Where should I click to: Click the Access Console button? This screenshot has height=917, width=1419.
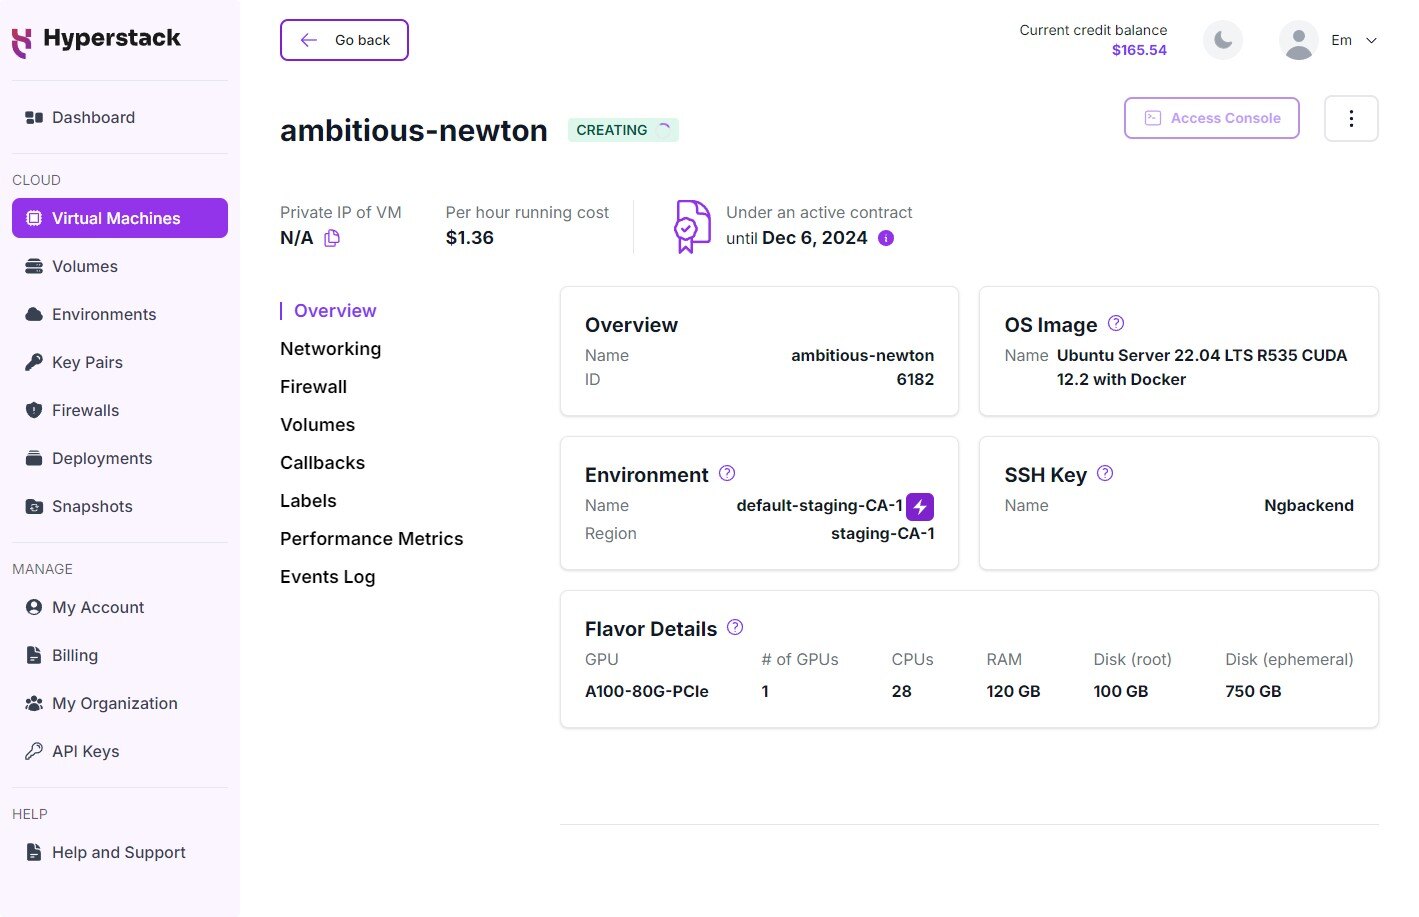coord(1211,118)
